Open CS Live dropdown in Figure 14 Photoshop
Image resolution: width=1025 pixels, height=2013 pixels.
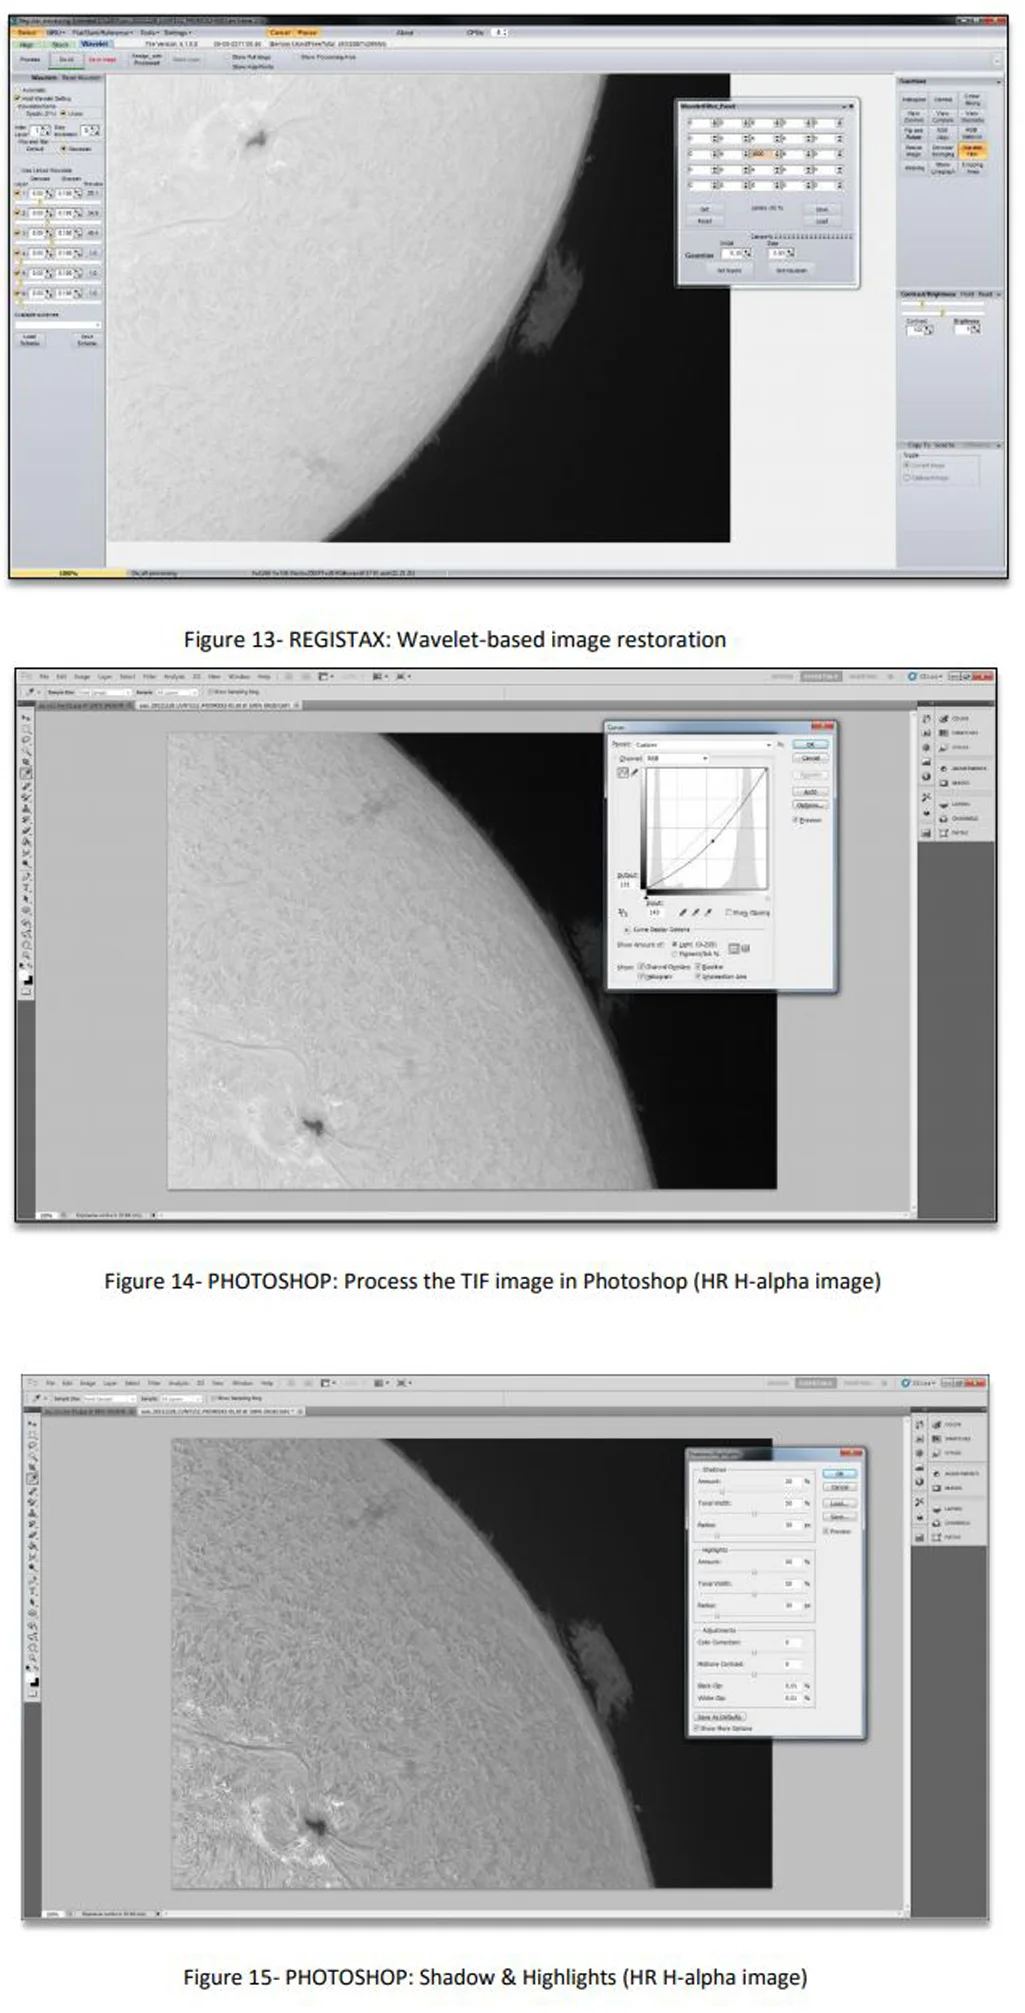pos(931,676)
